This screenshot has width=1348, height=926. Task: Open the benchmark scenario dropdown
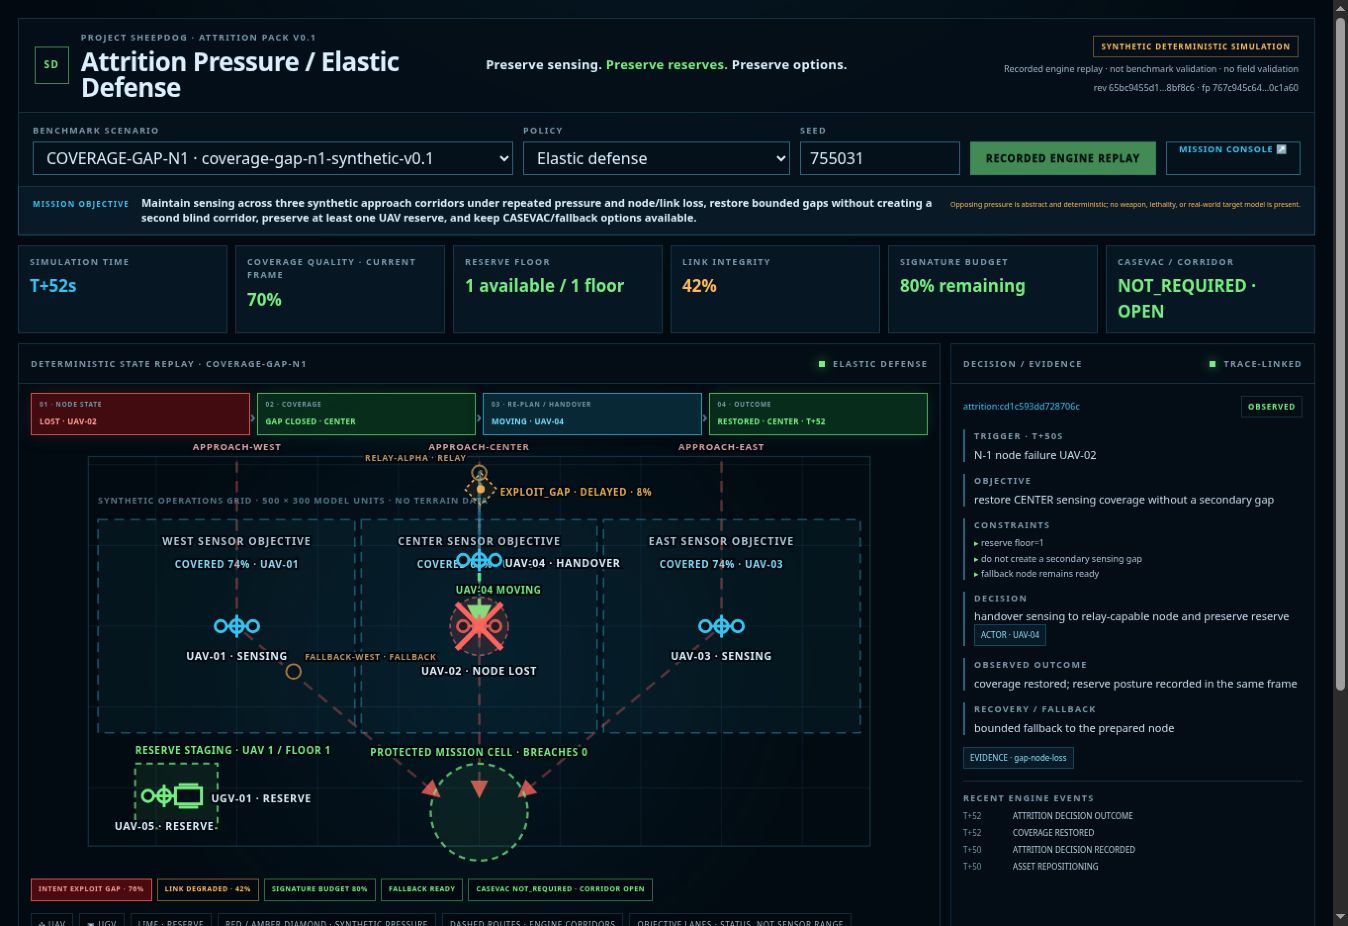coord(273,158)
